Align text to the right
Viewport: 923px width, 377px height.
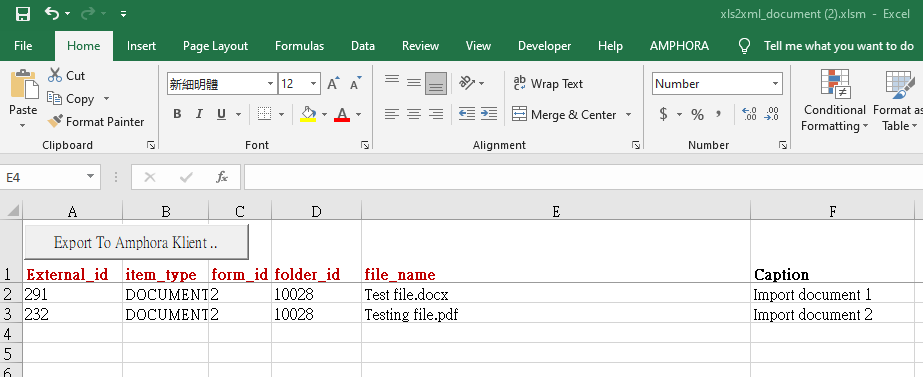coord(436,114)
